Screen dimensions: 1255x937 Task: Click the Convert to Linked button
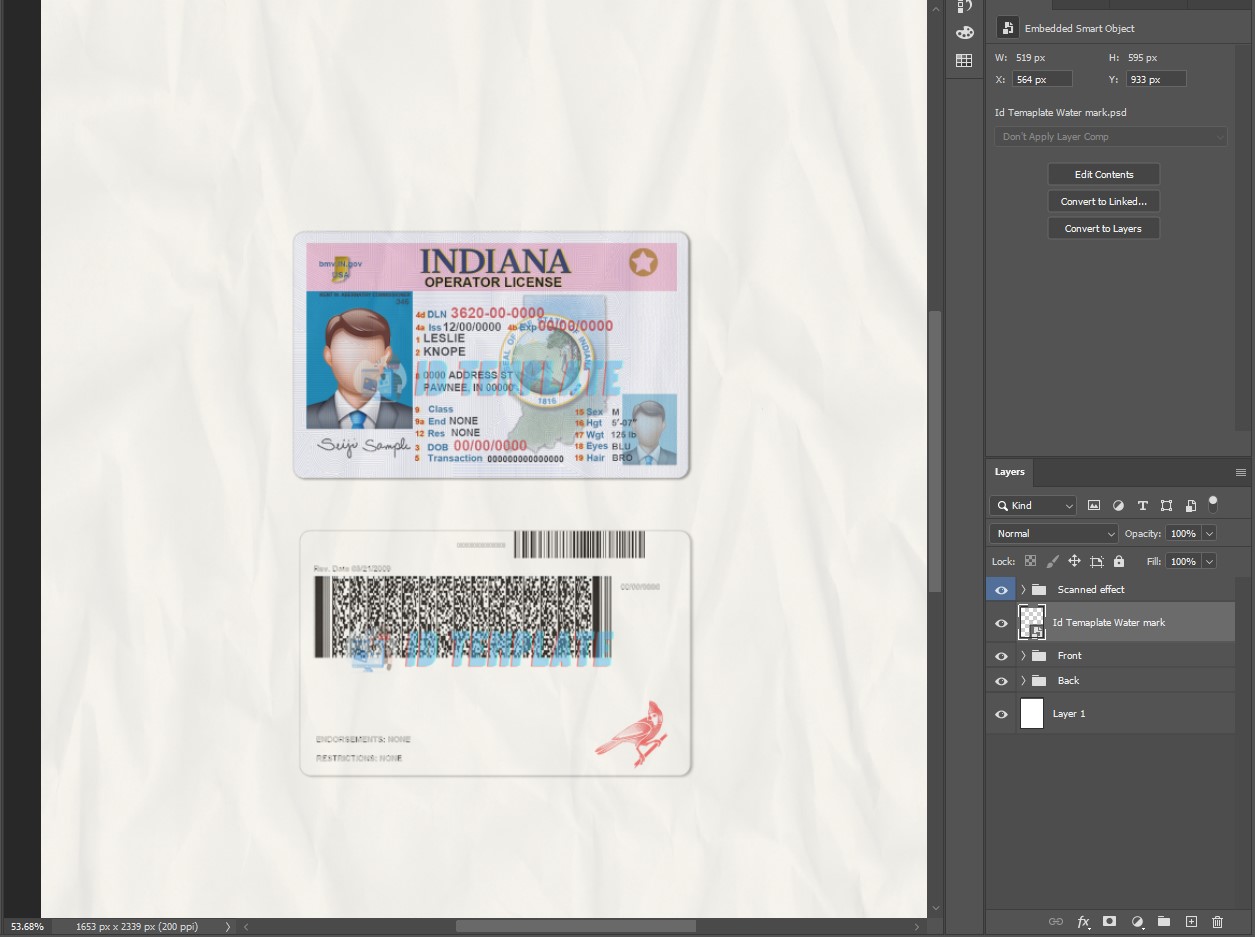[1104, 202]
